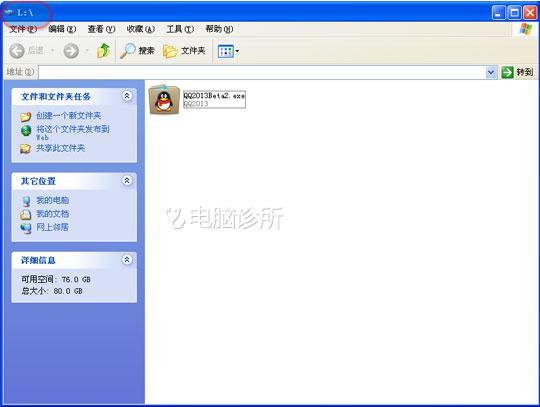Go up one folder level icon

(x=103, y=51)
